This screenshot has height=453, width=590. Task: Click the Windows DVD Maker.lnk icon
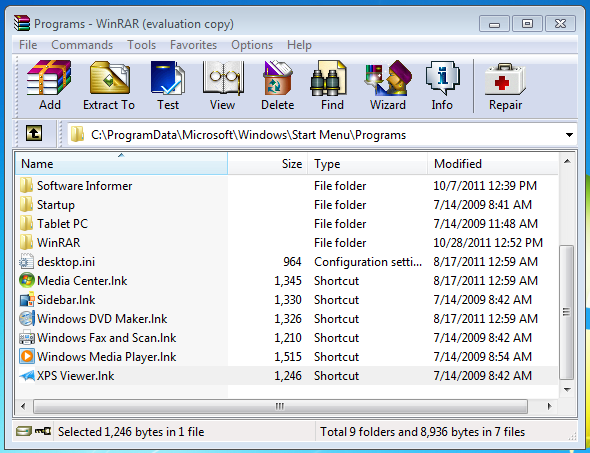pyautogui.click(x=27, y=319)
